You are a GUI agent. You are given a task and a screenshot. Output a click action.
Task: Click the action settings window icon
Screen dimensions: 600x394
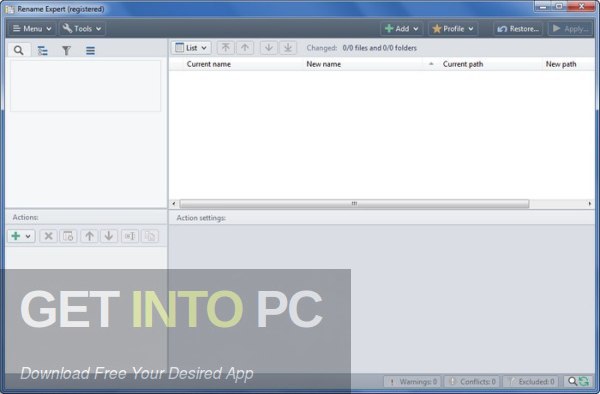coord(68,236)
